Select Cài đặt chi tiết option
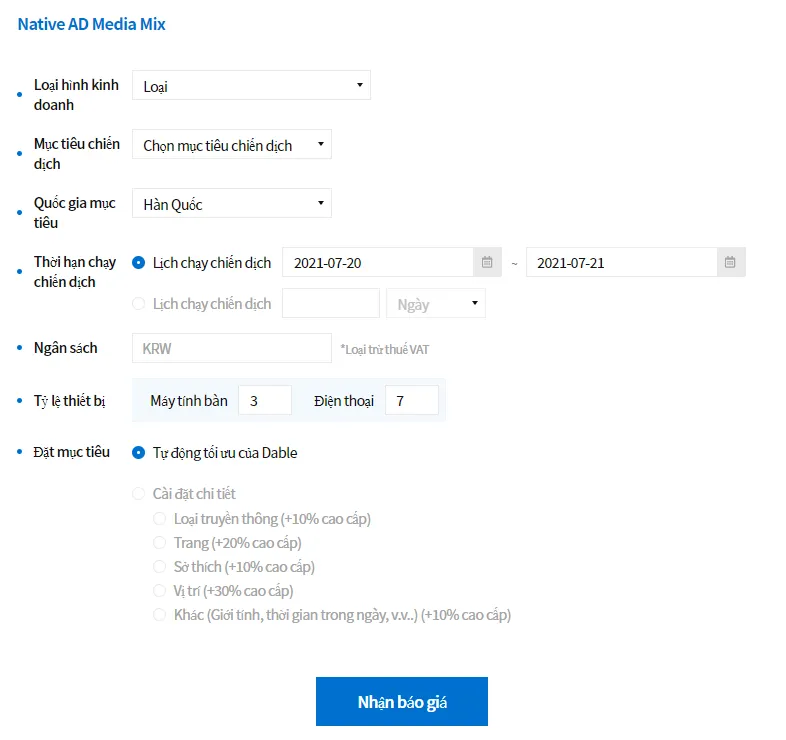Screen dimensions: 786x740 point(138,494)
